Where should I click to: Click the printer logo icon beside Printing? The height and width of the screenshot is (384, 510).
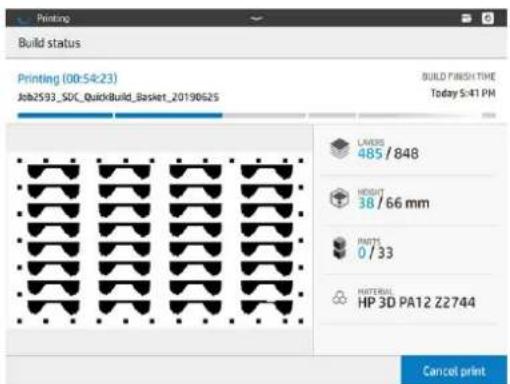23,20
